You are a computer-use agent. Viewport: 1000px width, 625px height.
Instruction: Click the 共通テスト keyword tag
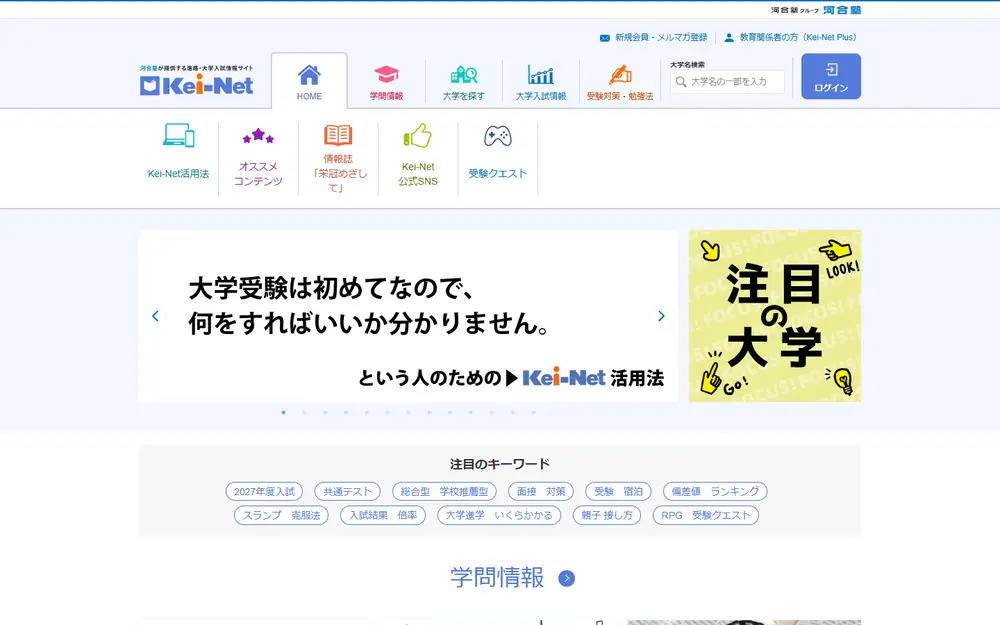348,492
